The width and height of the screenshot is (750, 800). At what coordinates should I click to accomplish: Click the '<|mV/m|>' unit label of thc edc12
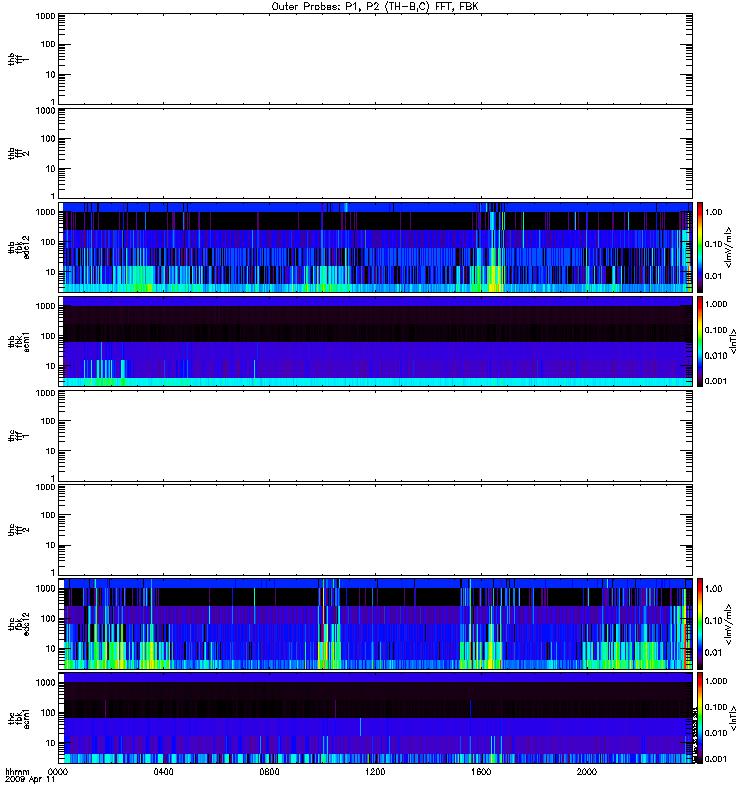(728, 624)
